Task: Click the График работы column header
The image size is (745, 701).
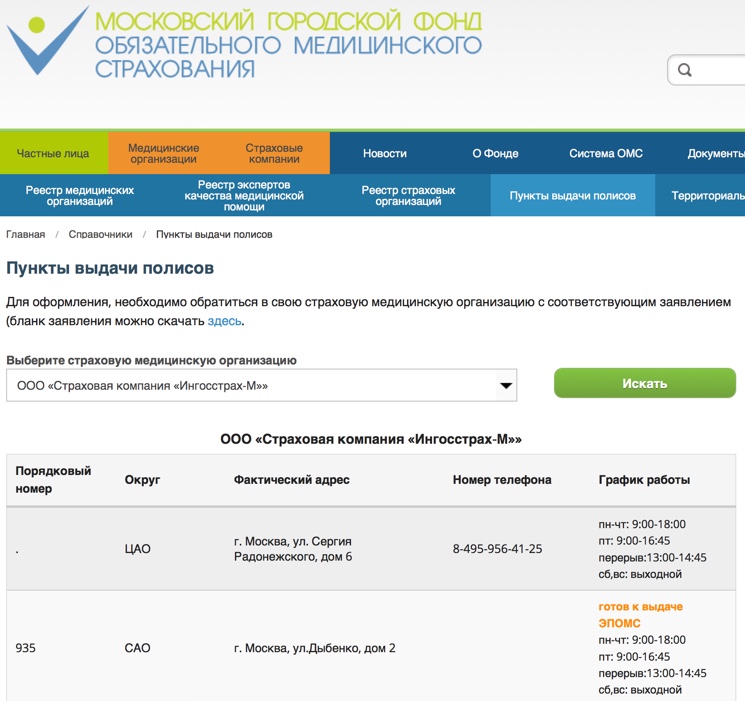Action: (x=644, y=480)
